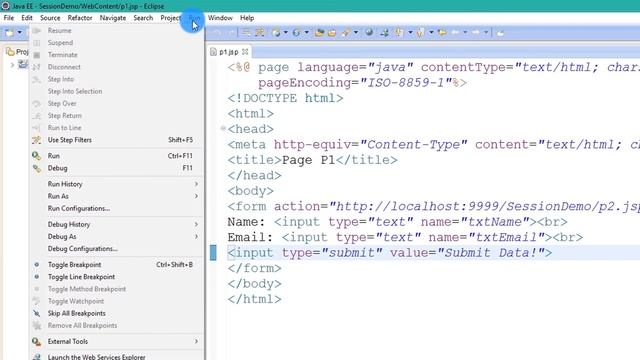Open the Search menu
The height and width of the screenshot is (360, 640).
143,18
